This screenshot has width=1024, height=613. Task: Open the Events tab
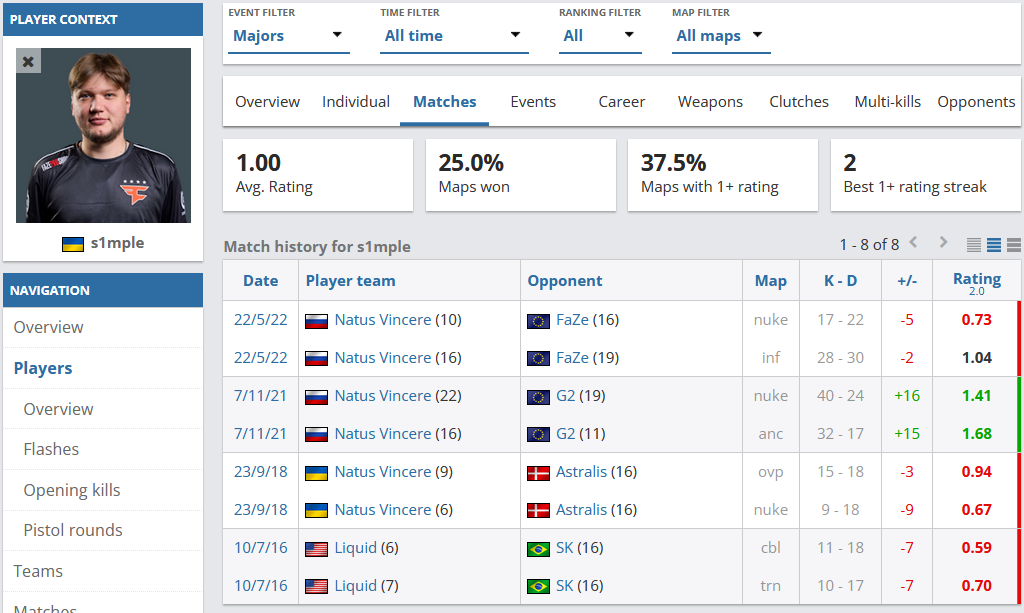533,102
